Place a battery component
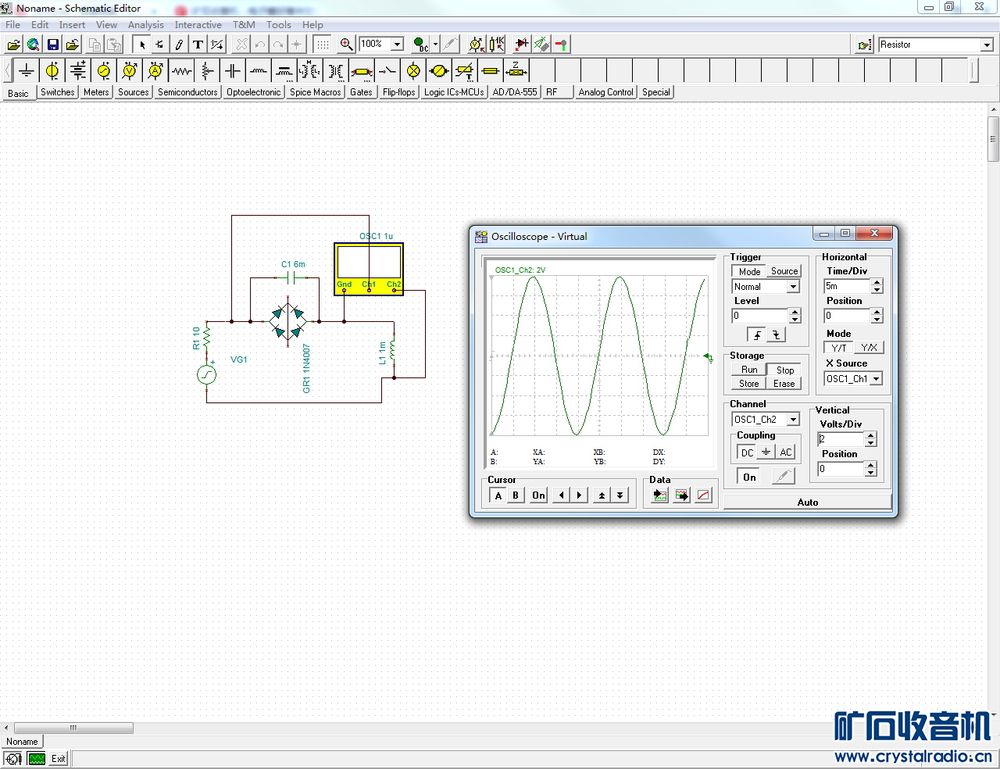Screen dimensions: 1000x769 pyautogui.click(x=78, y=71)
